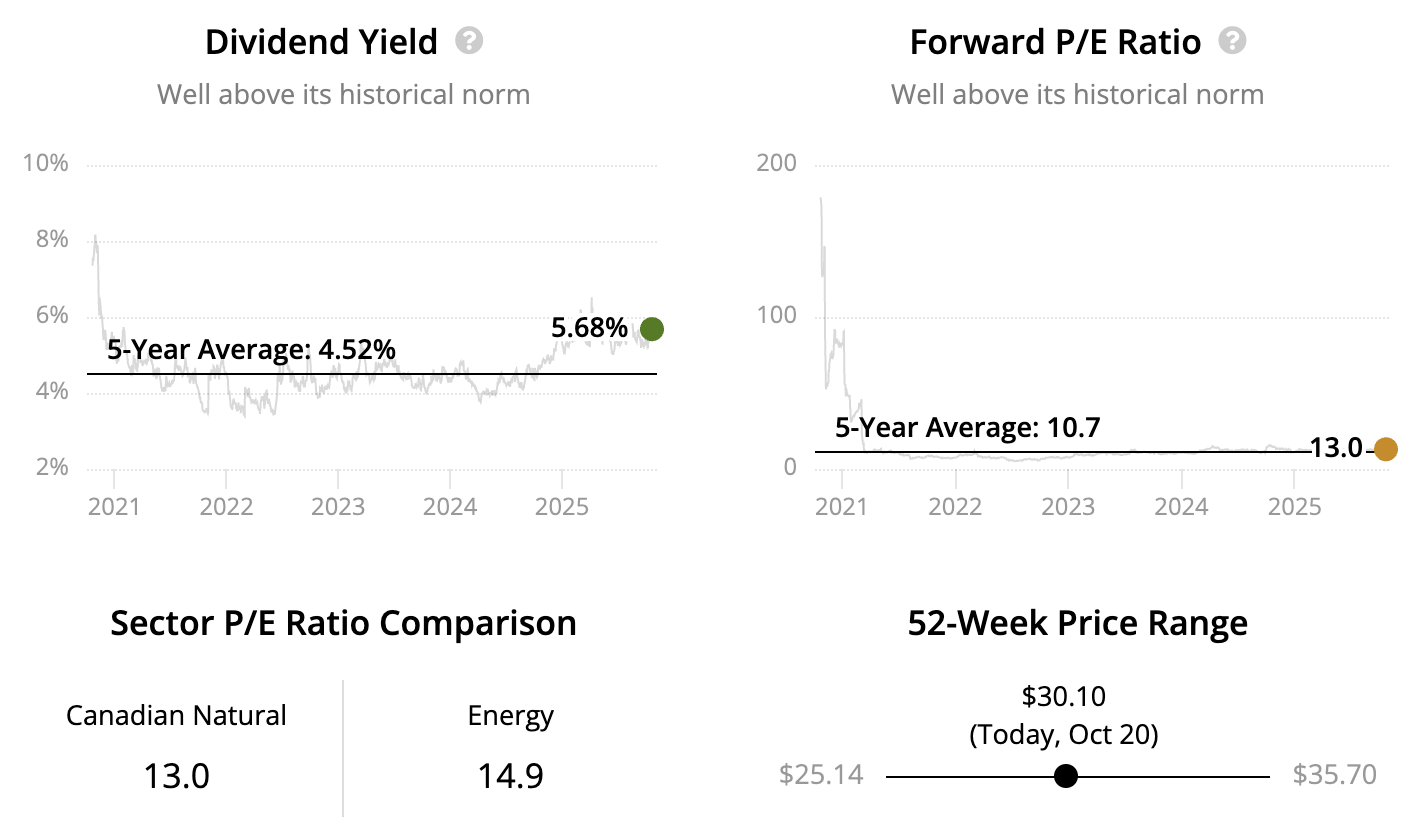Click the 52-Week Price Range heading
The image size is (1424, 834).
(1077, 623)
